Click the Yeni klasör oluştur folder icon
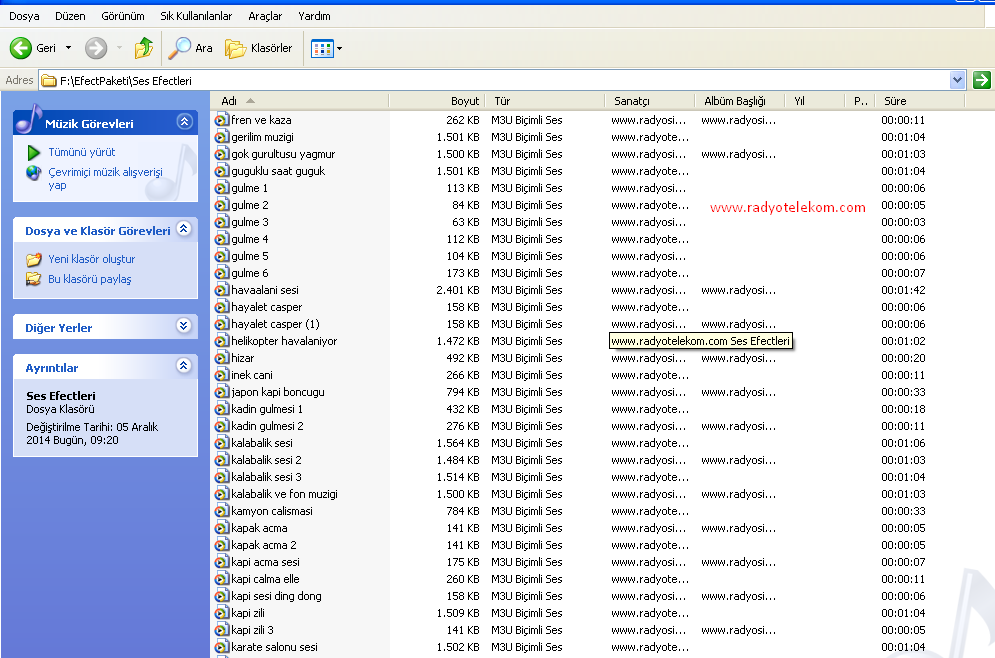Viewport: 995px width, 658px height. pyautogui.click(x=34, y=259)
